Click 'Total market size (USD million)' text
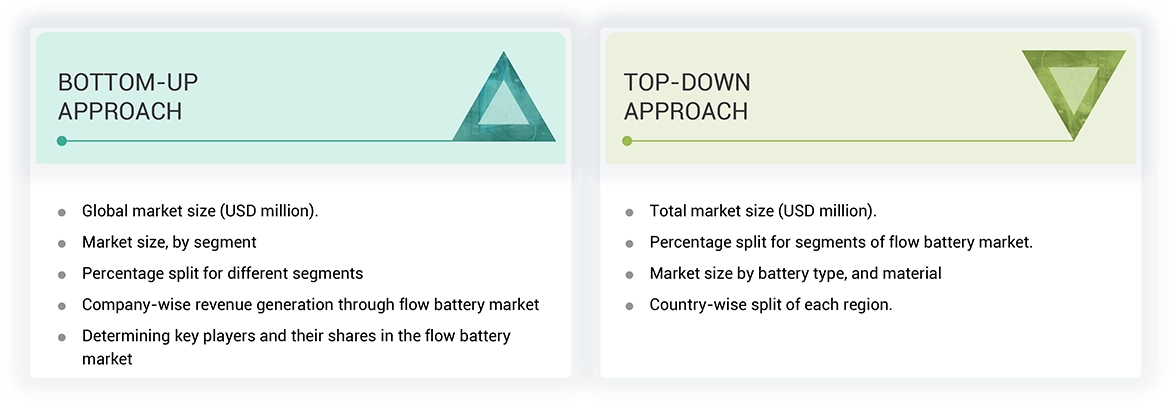 coord(763,211)
